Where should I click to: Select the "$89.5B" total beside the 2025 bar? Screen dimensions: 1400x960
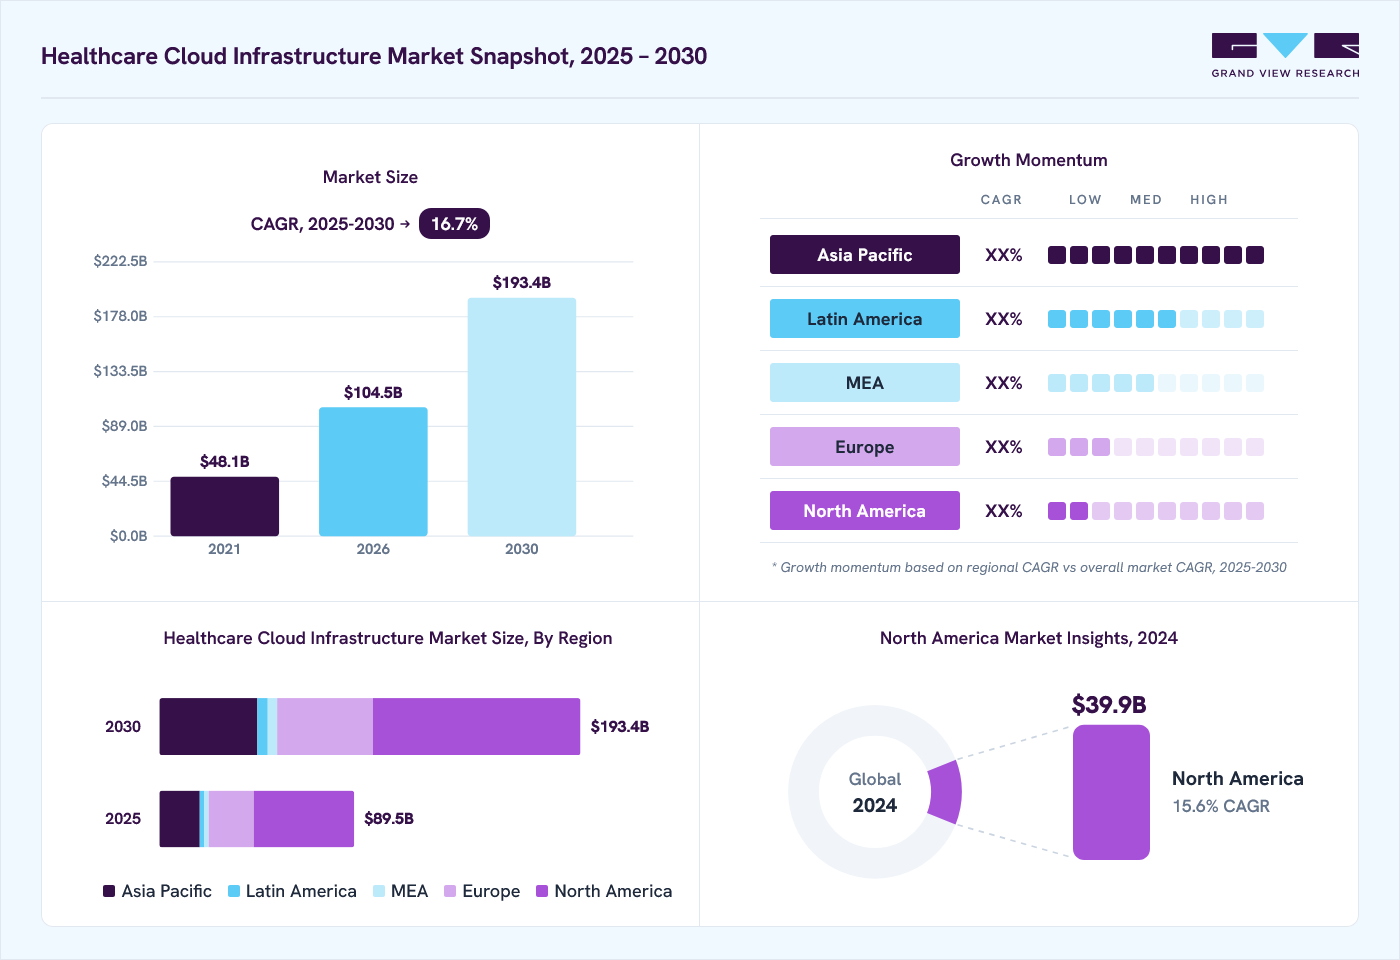tap(389, 819)
